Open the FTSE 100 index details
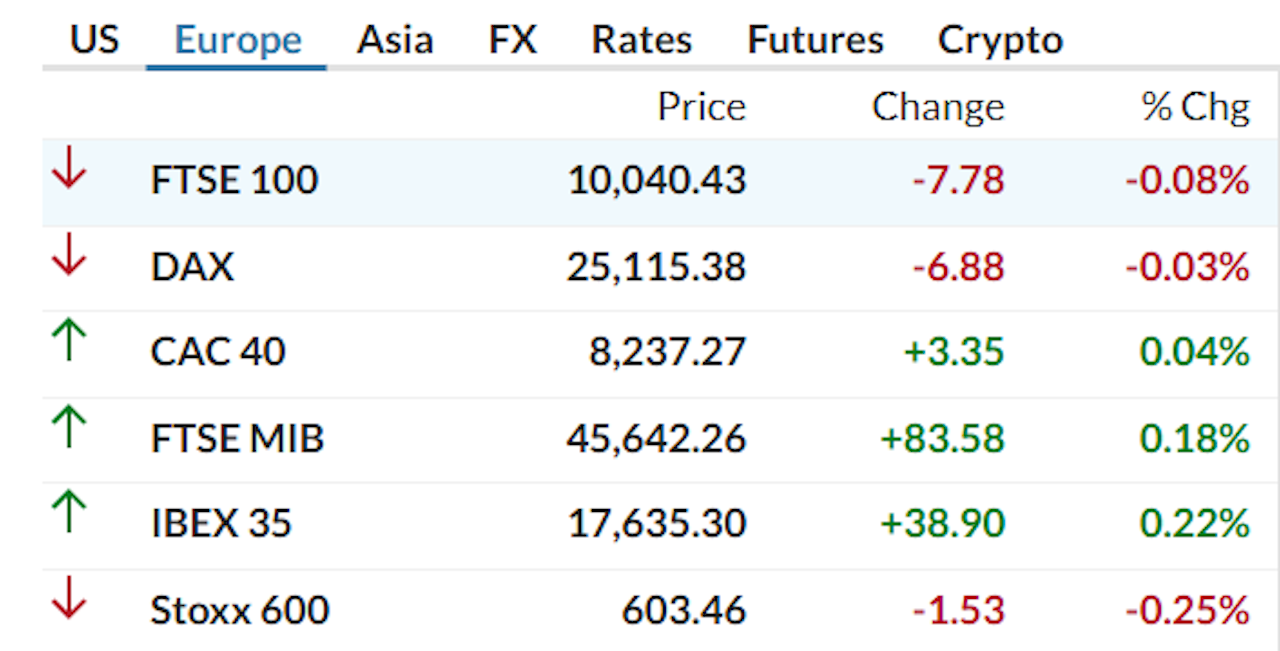 234,180
